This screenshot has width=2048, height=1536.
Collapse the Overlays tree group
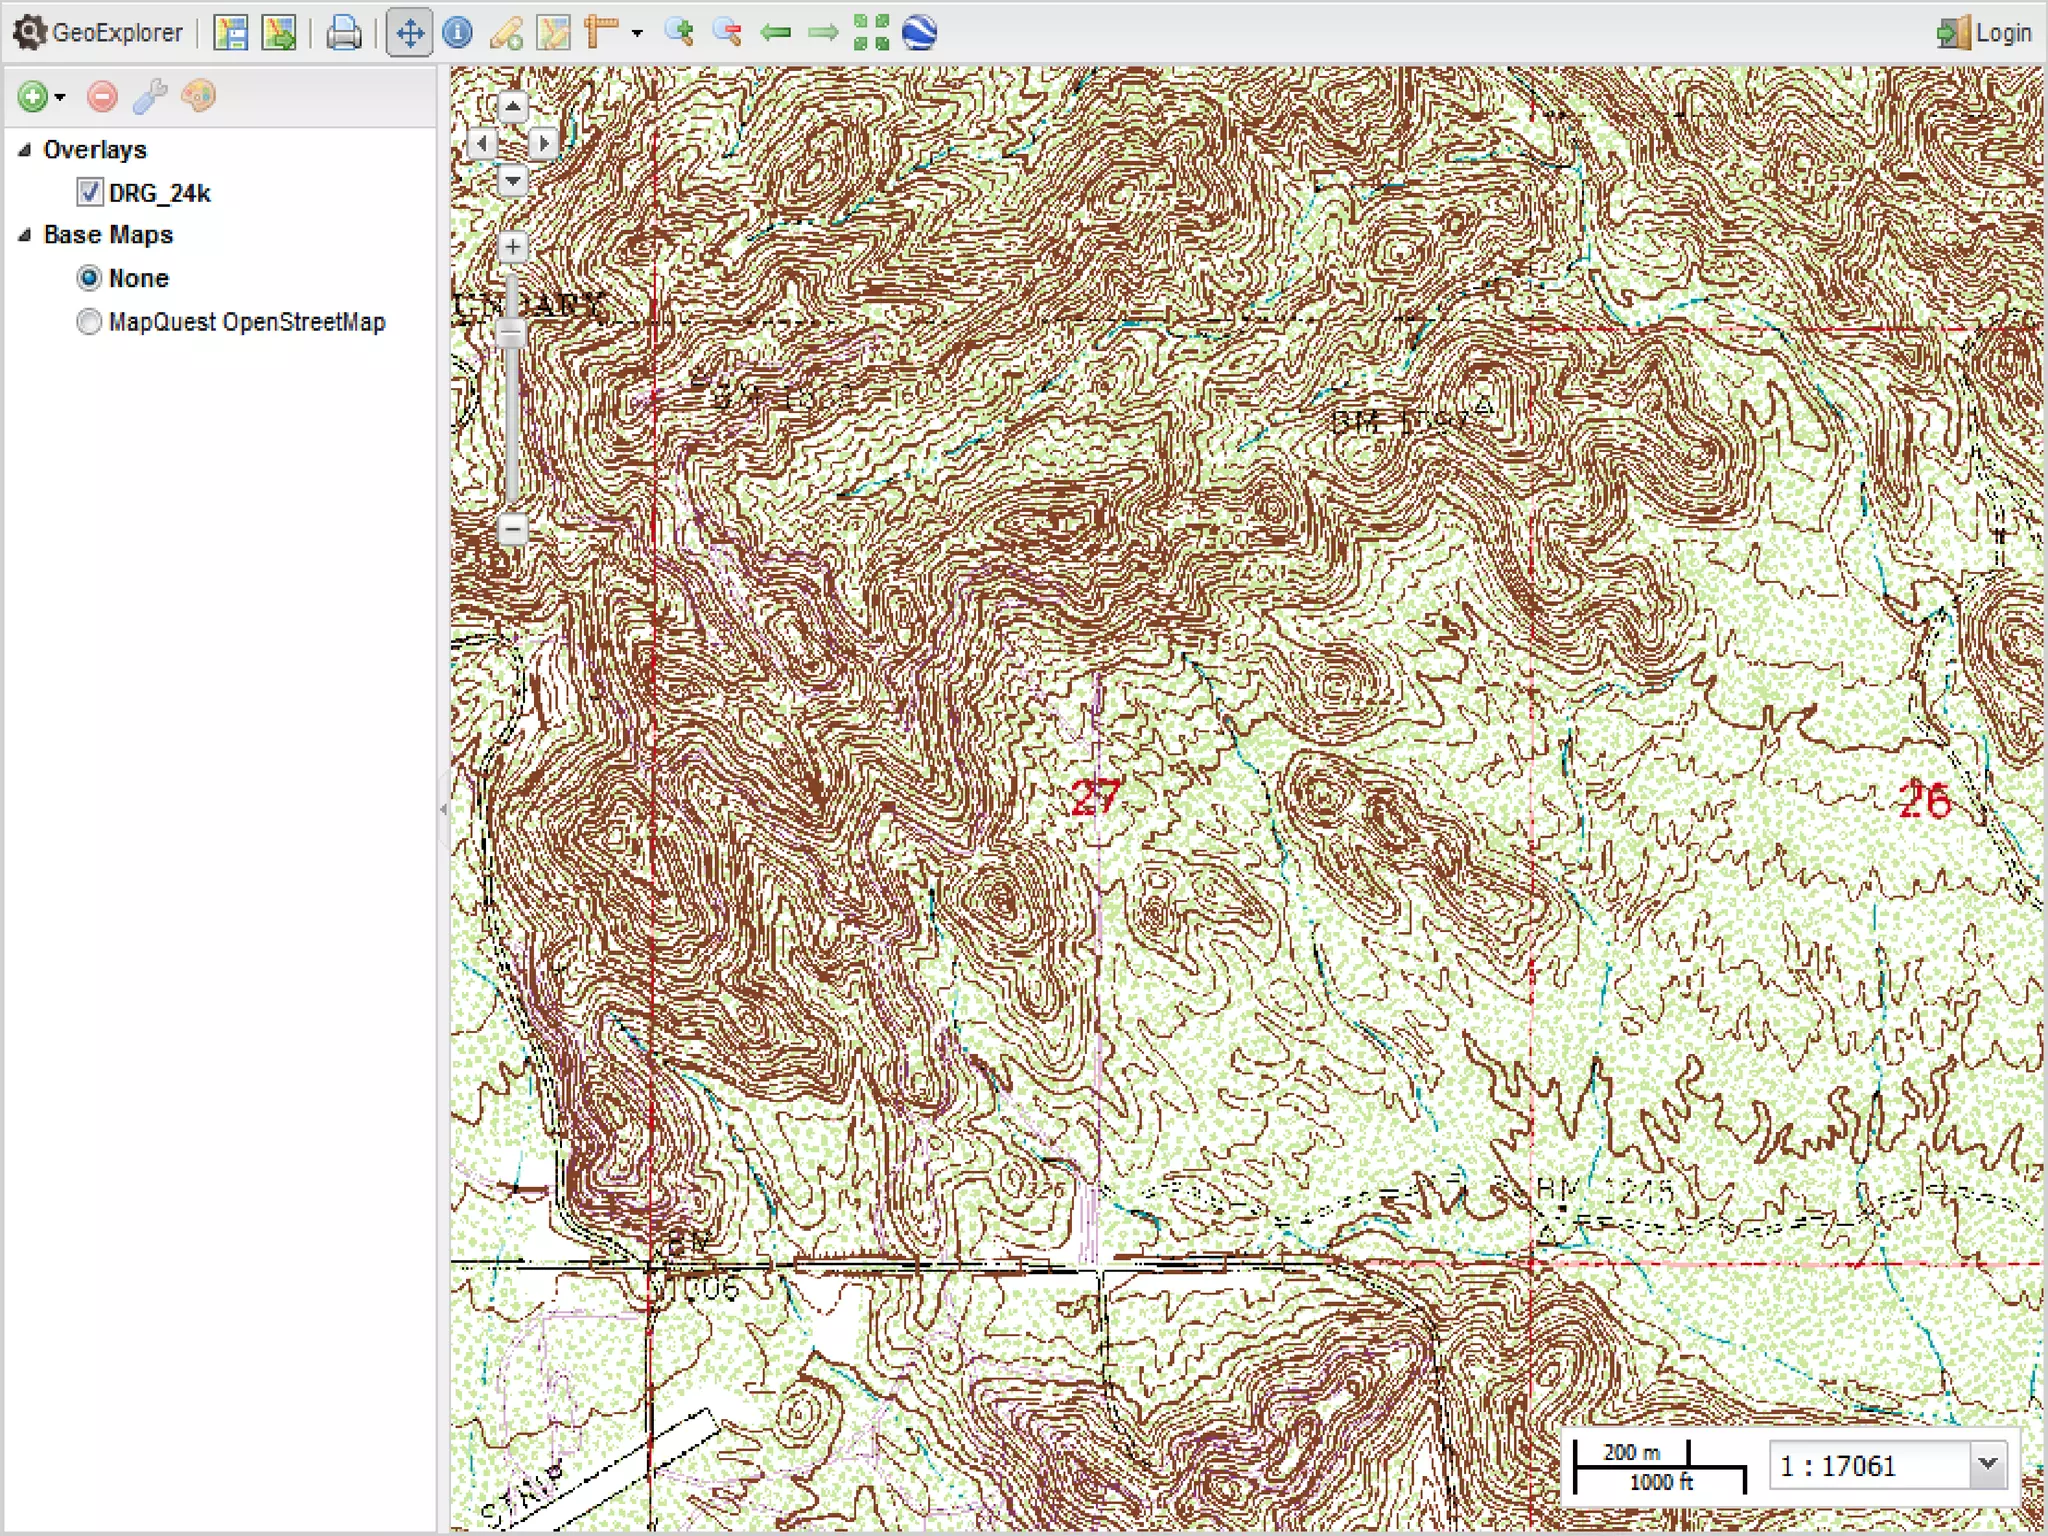tap(25, 150)
